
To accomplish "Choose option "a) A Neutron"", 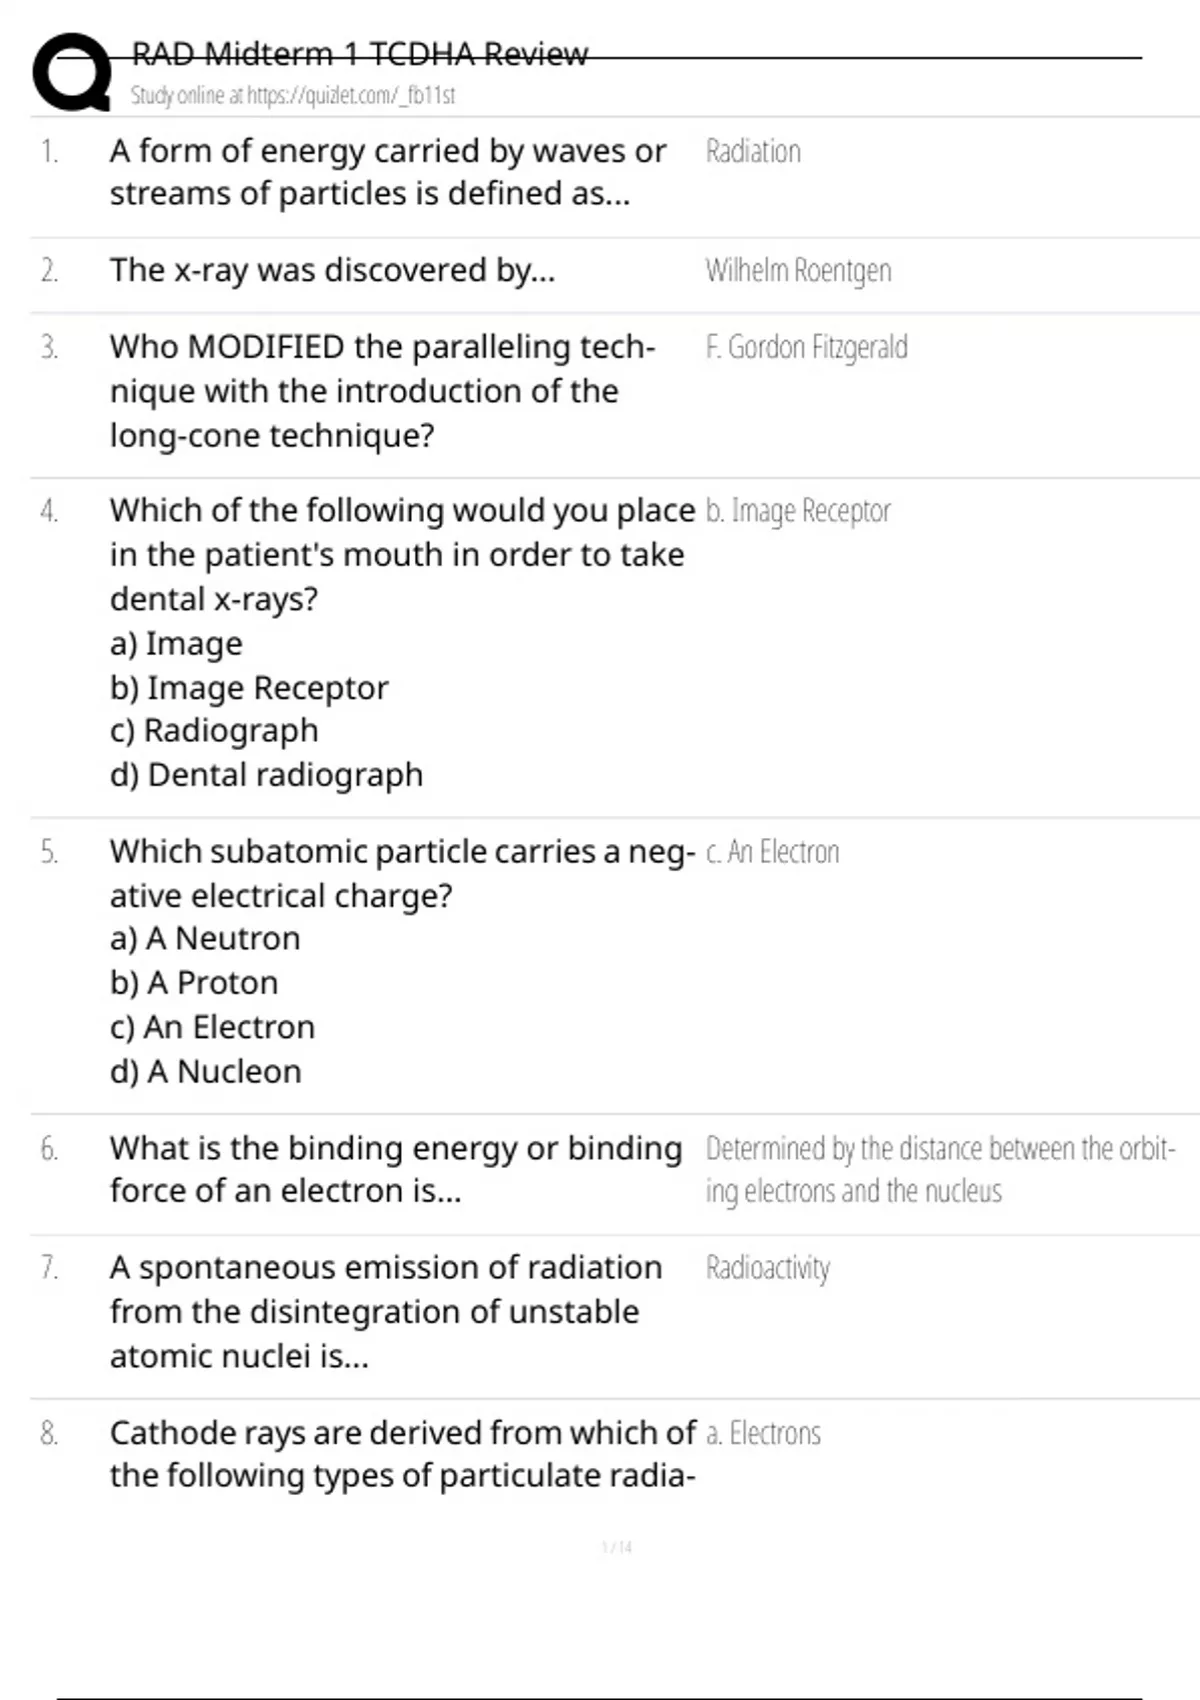I will point(205,939).
